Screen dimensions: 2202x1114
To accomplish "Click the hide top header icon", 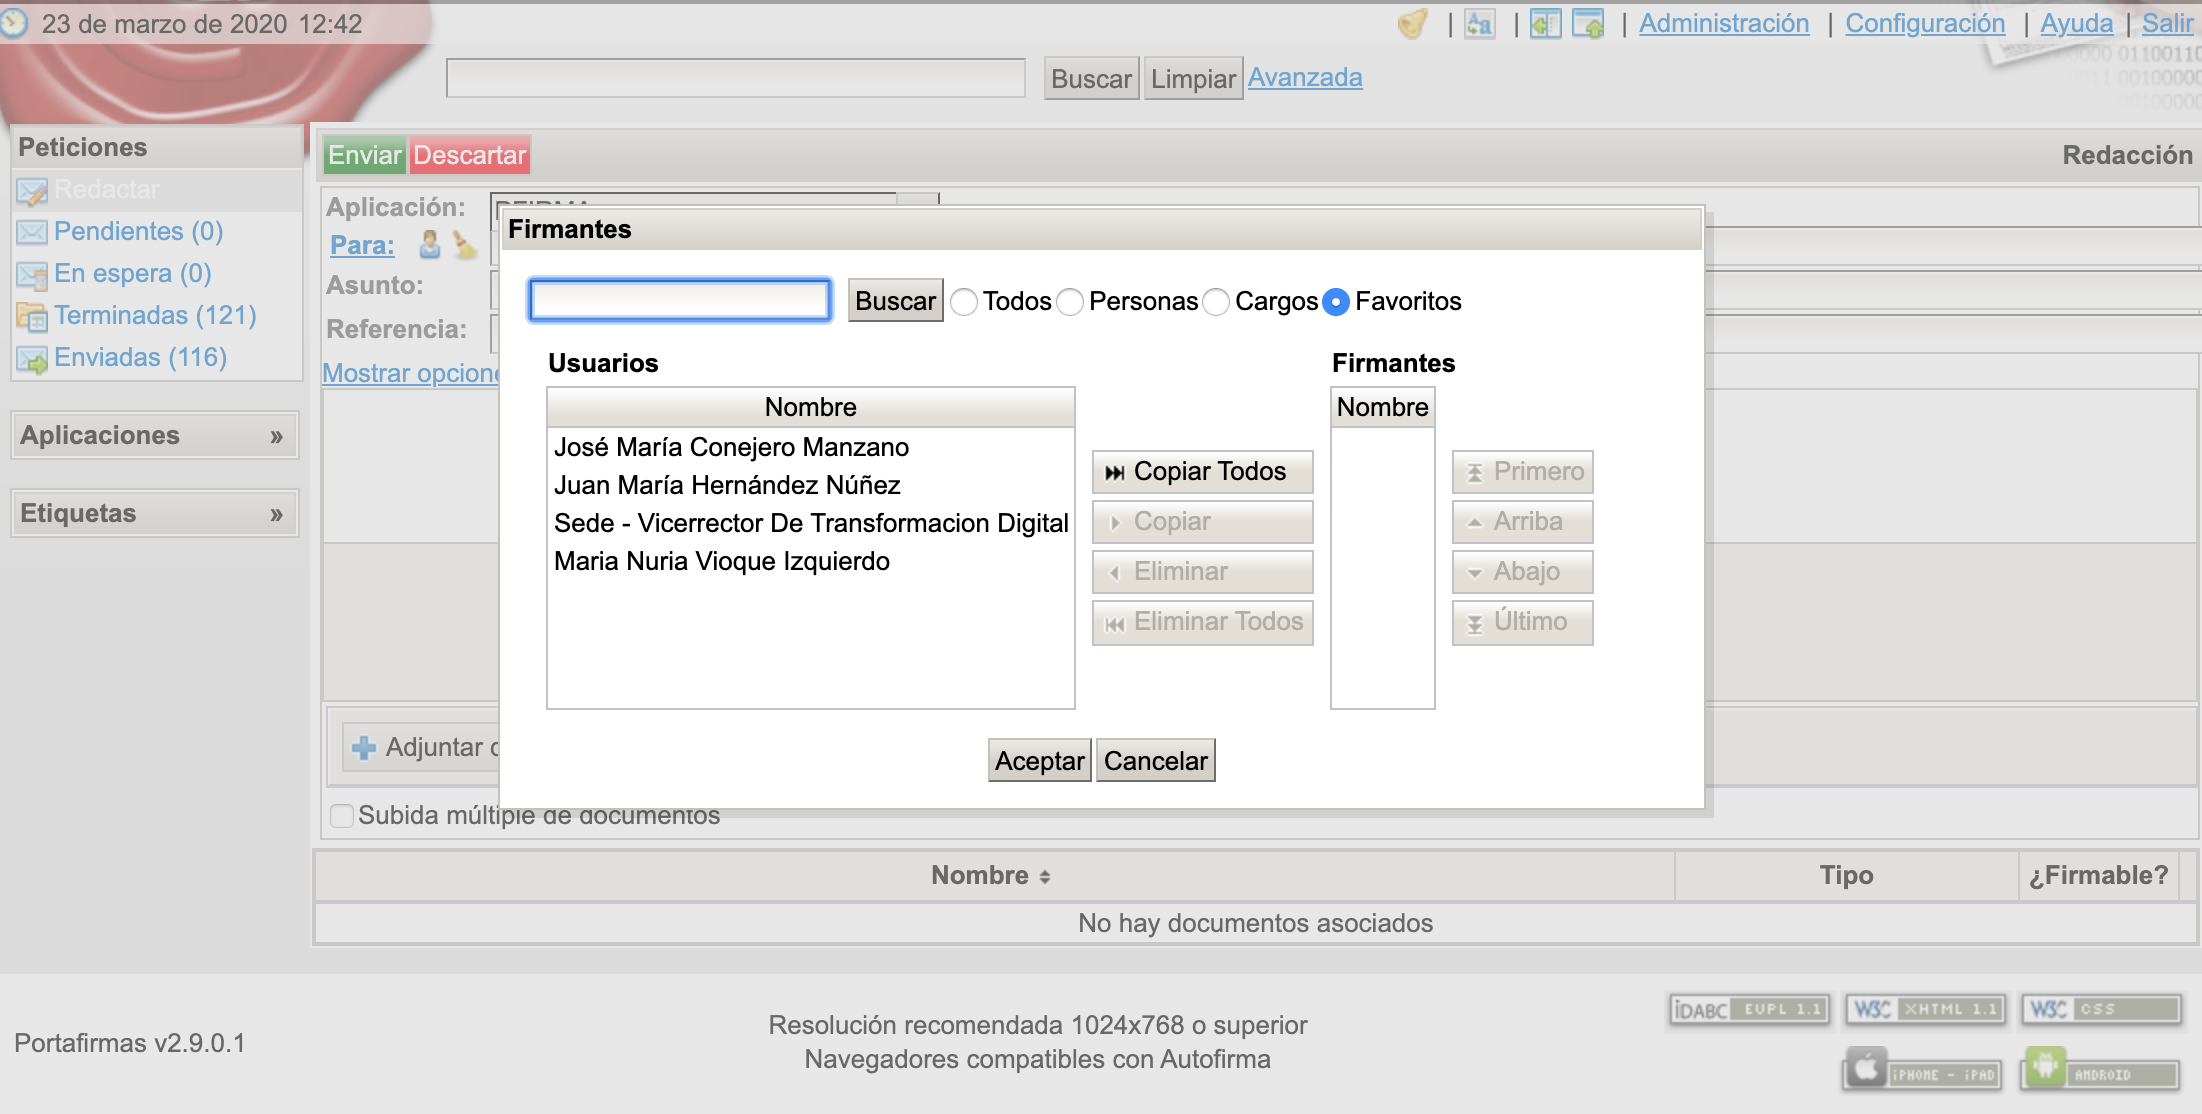I will [1588, 24].
